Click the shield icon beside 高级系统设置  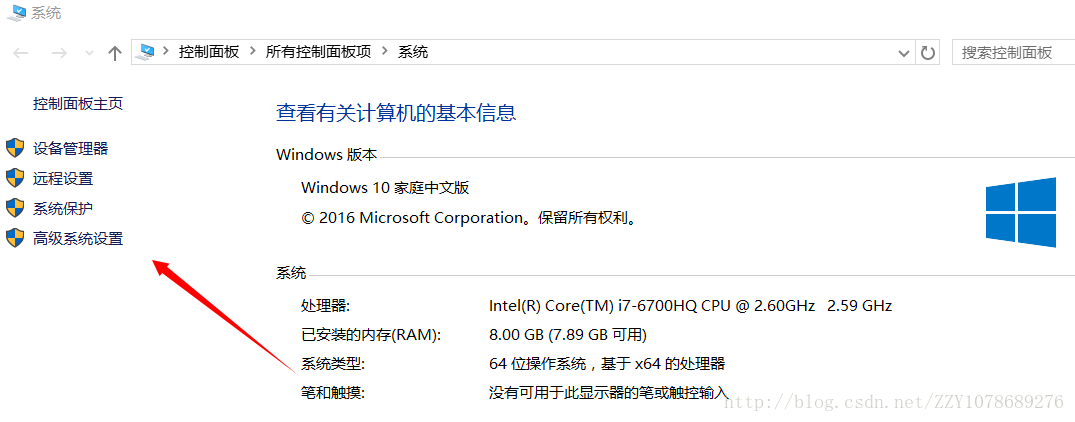(x=14, y=238)
